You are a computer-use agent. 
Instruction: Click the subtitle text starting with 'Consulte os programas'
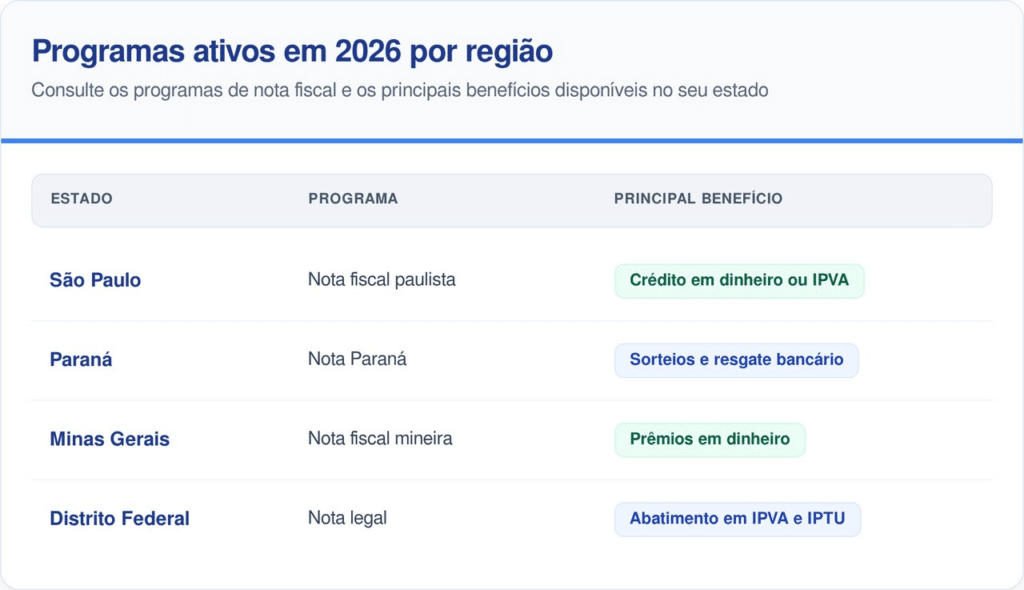(x=399, y=90)
